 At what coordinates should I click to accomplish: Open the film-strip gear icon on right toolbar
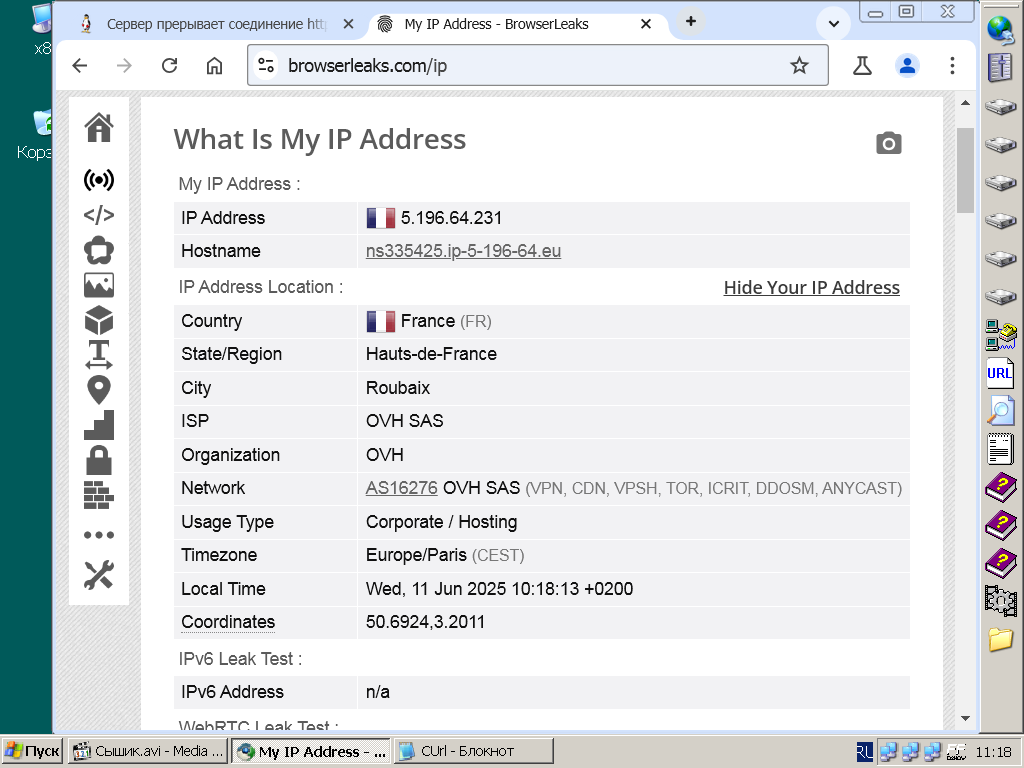1000,601
